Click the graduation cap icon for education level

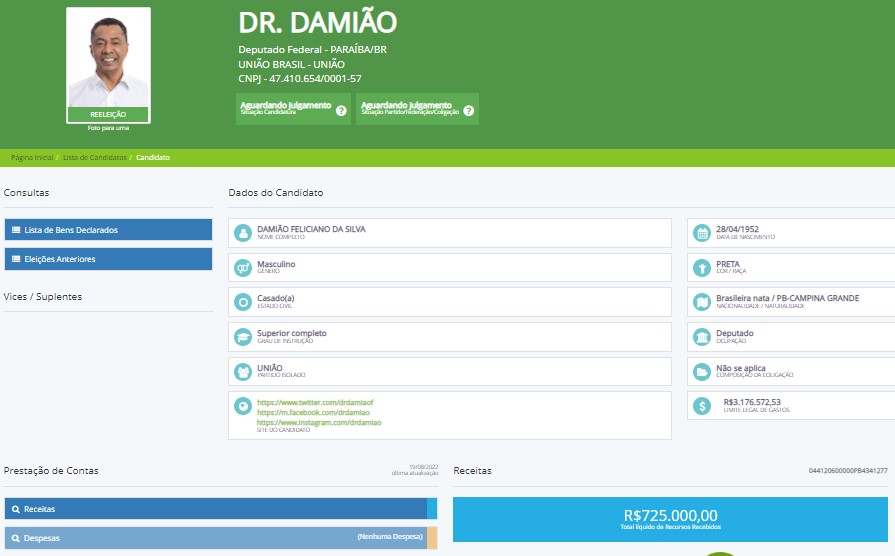(x=242, y=337)
